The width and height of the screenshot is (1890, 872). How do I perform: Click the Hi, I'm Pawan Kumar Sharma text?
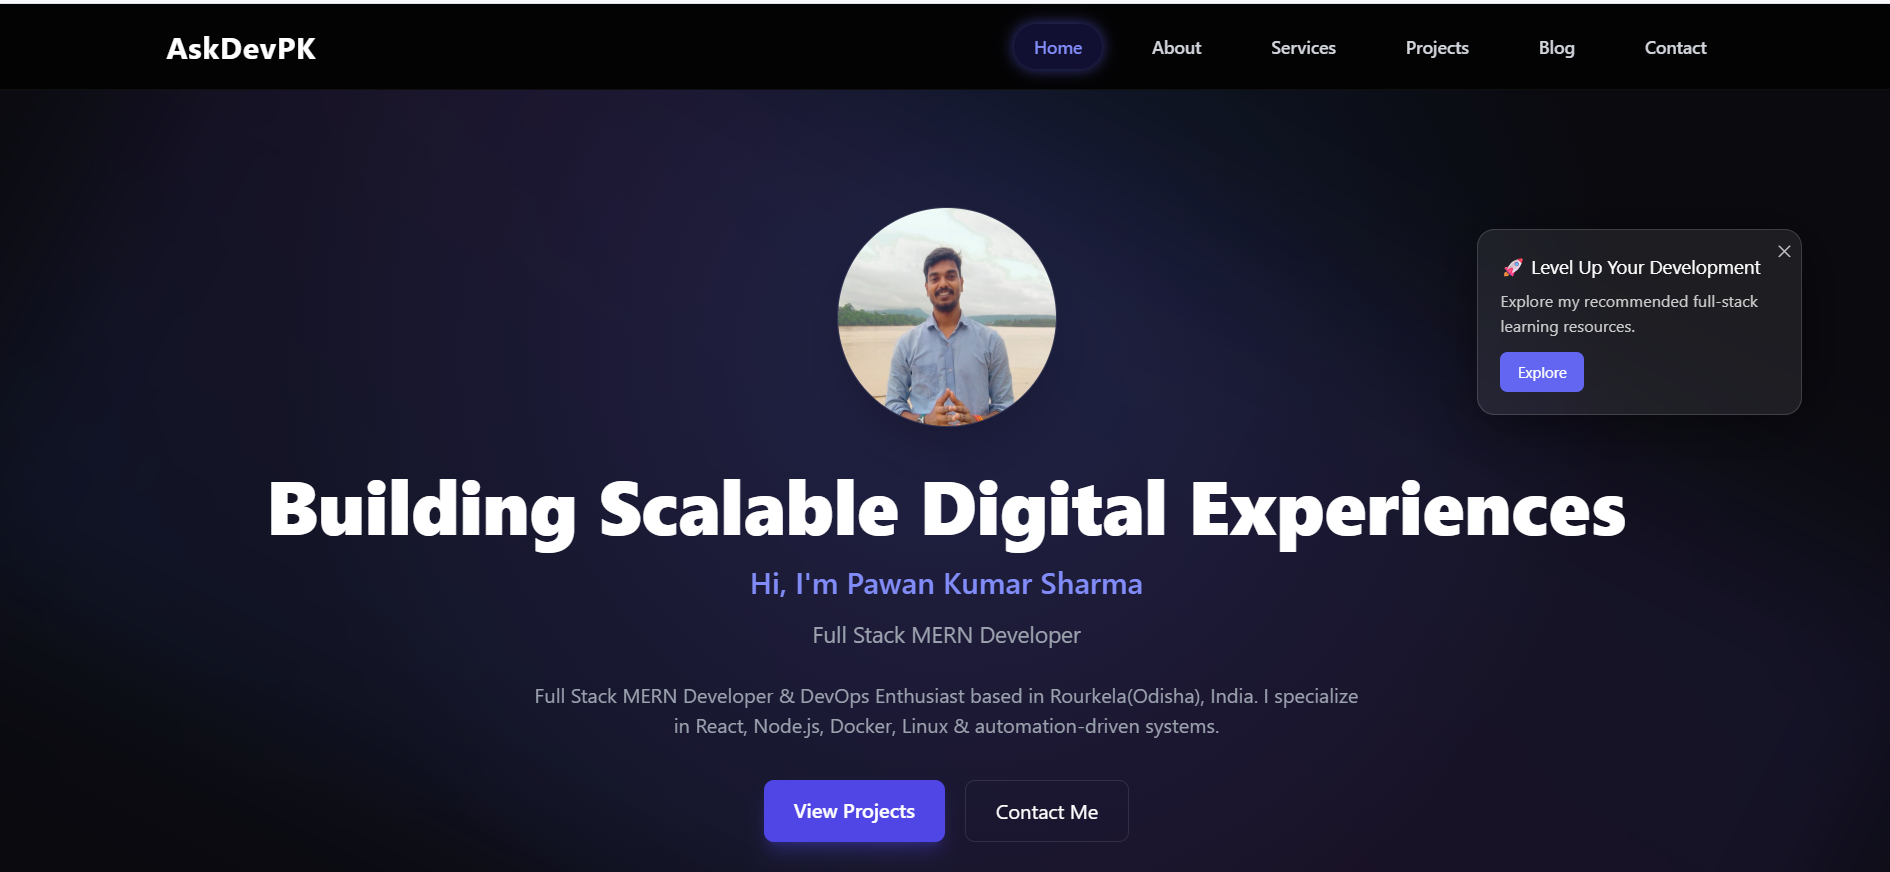(x=947, y=583)
